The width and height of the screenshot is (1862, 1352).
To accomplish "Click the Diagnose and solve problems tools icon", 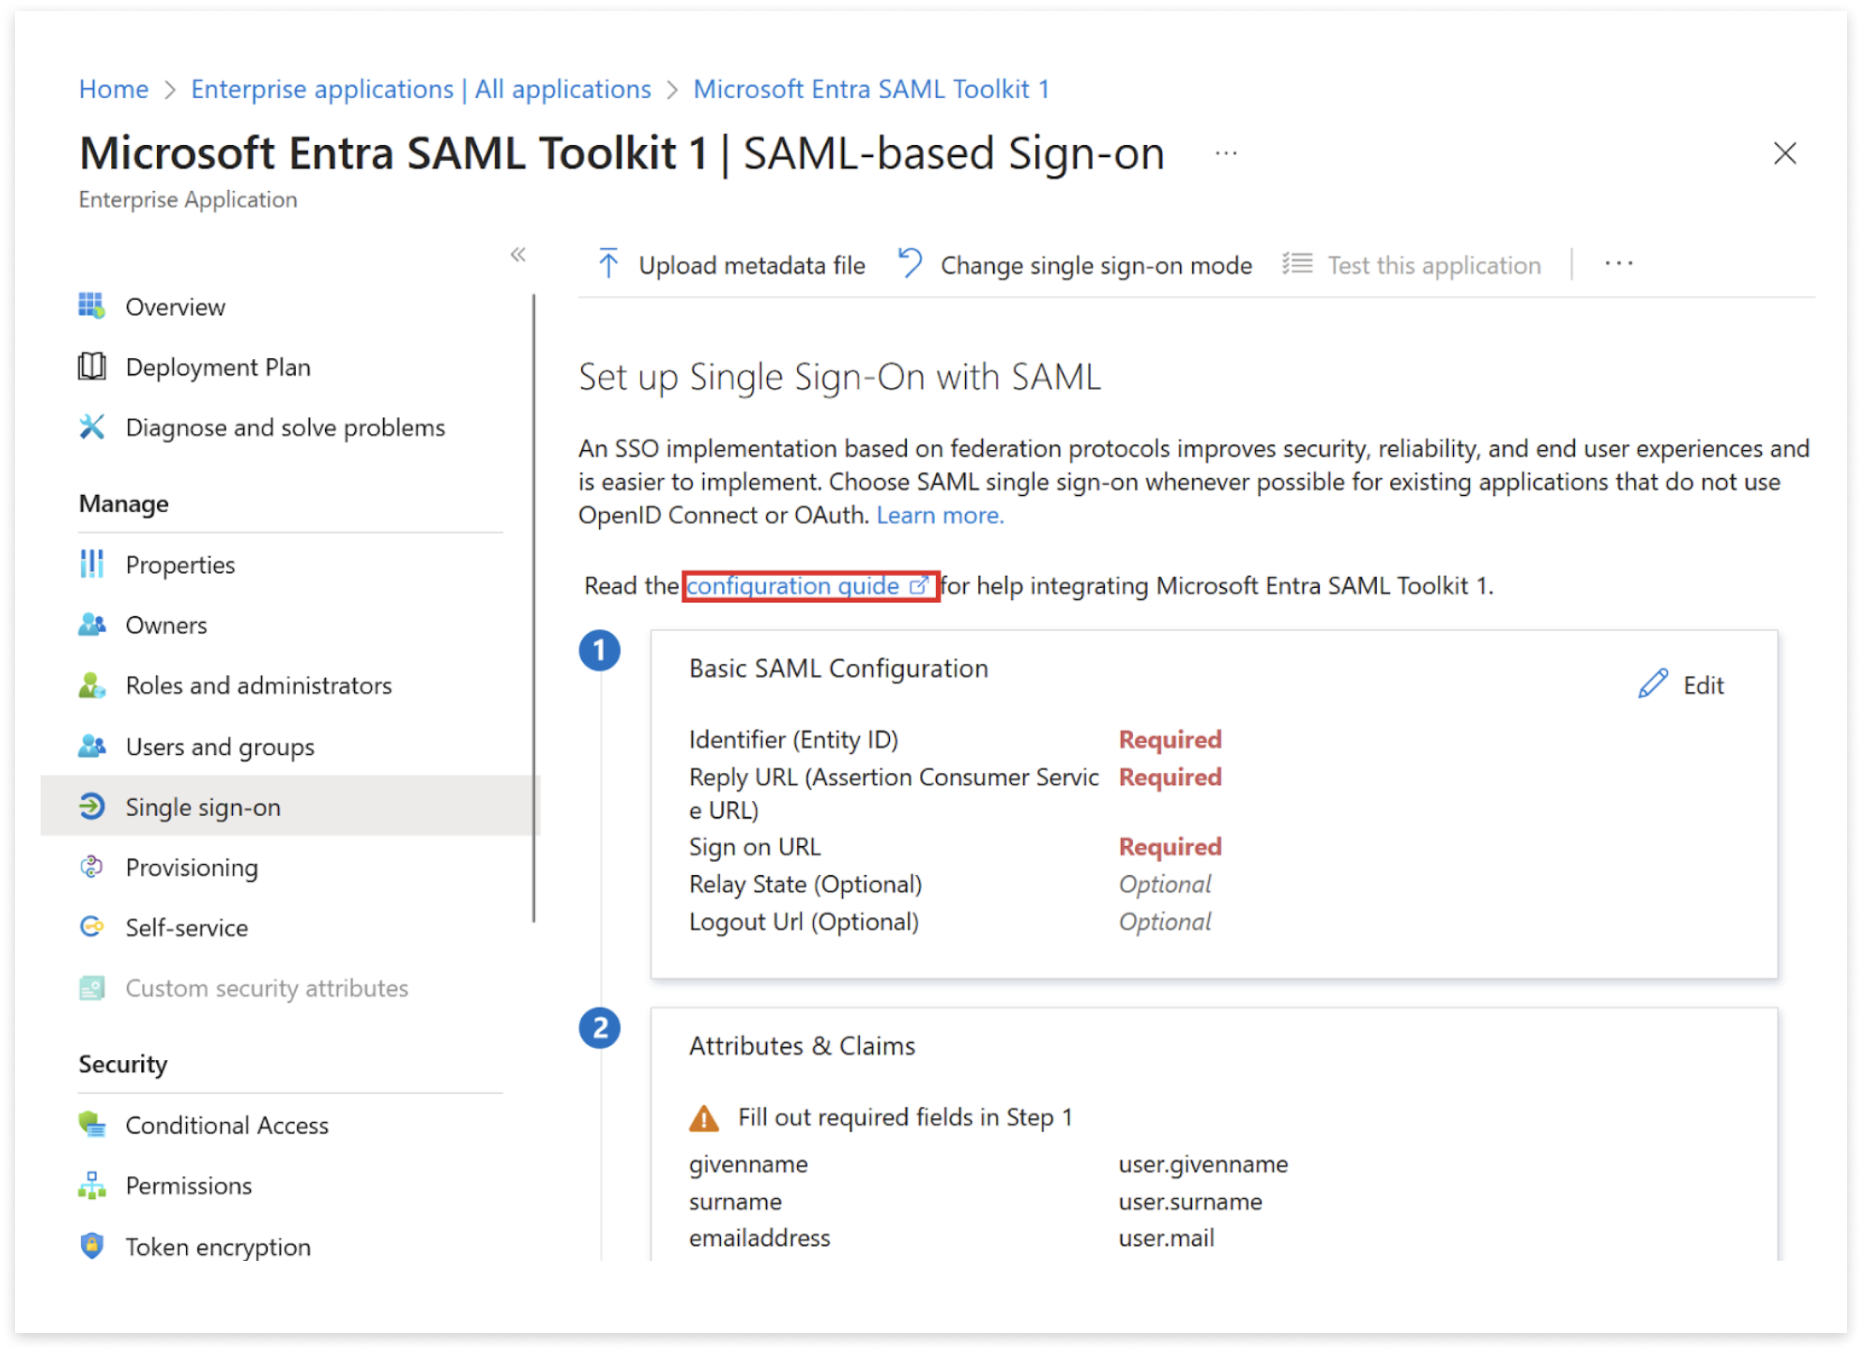I will click(92, 427).
